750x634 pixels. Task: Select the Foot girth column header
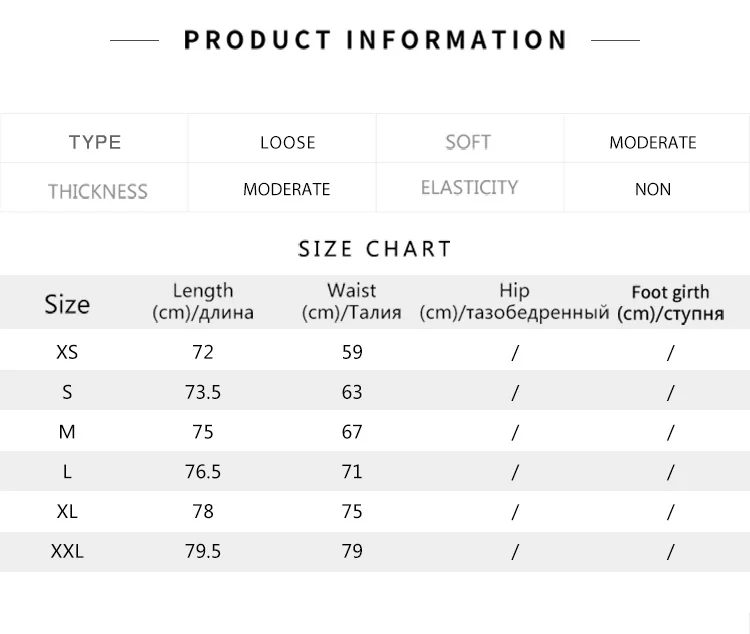point(670,302)
